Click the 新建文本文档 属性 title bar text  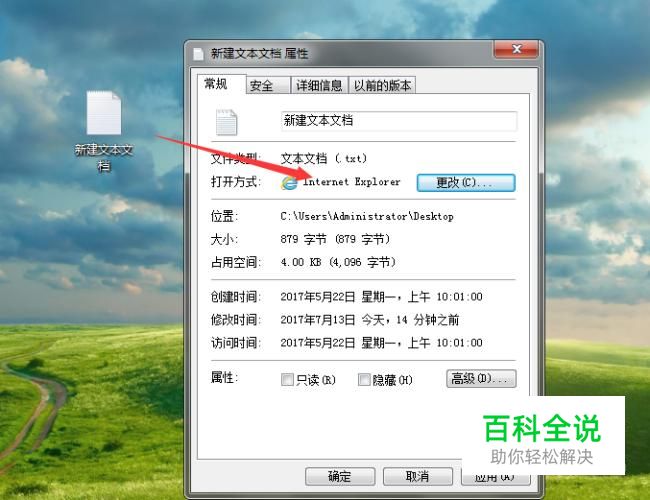coord(260,53)
